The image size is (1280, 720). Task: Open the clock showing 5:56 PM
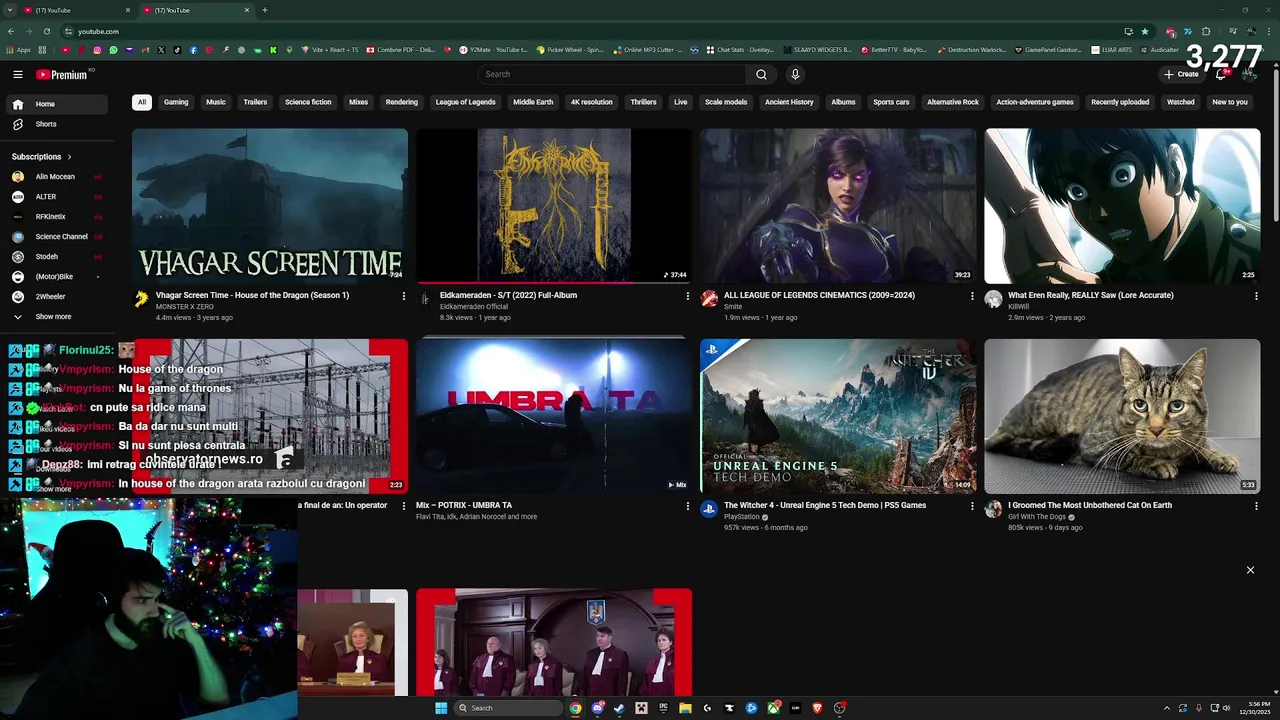click(1256, 708)
